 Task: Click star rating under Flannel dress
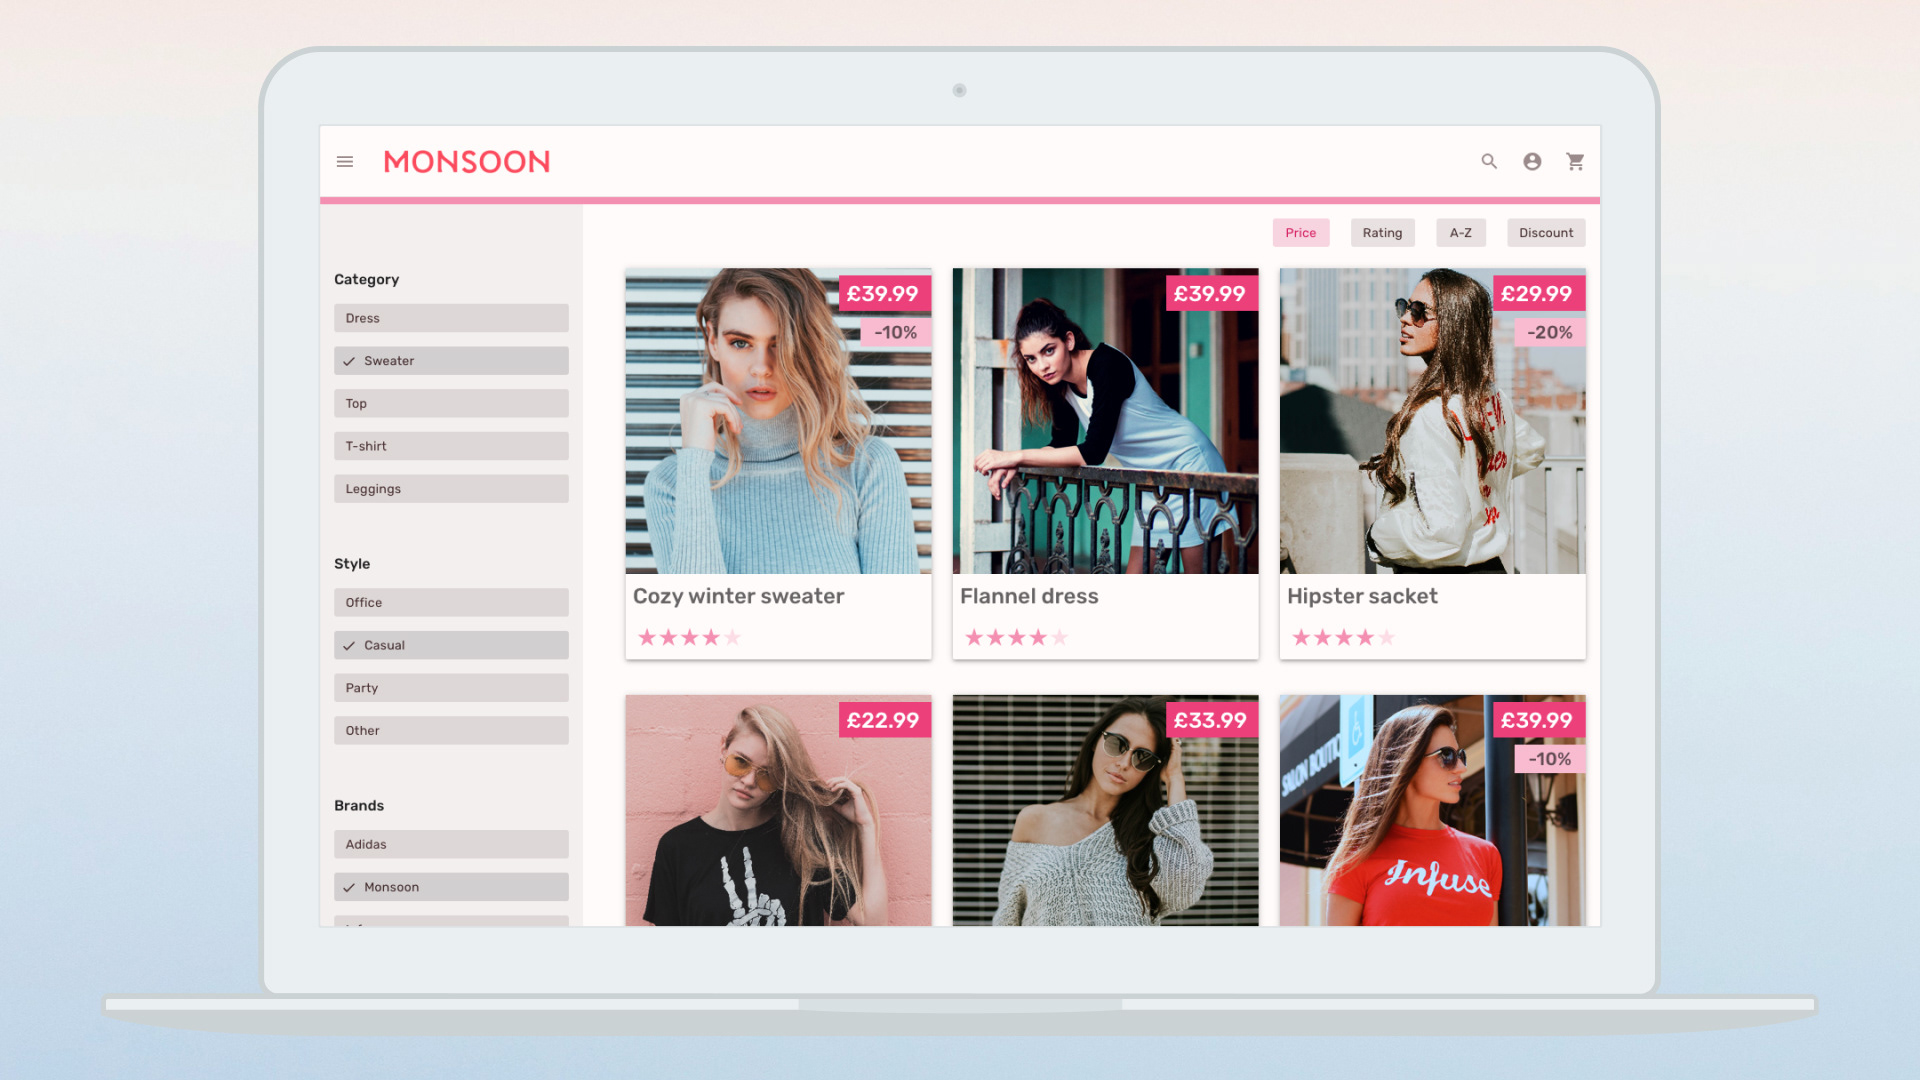[x=1016, y=637]
